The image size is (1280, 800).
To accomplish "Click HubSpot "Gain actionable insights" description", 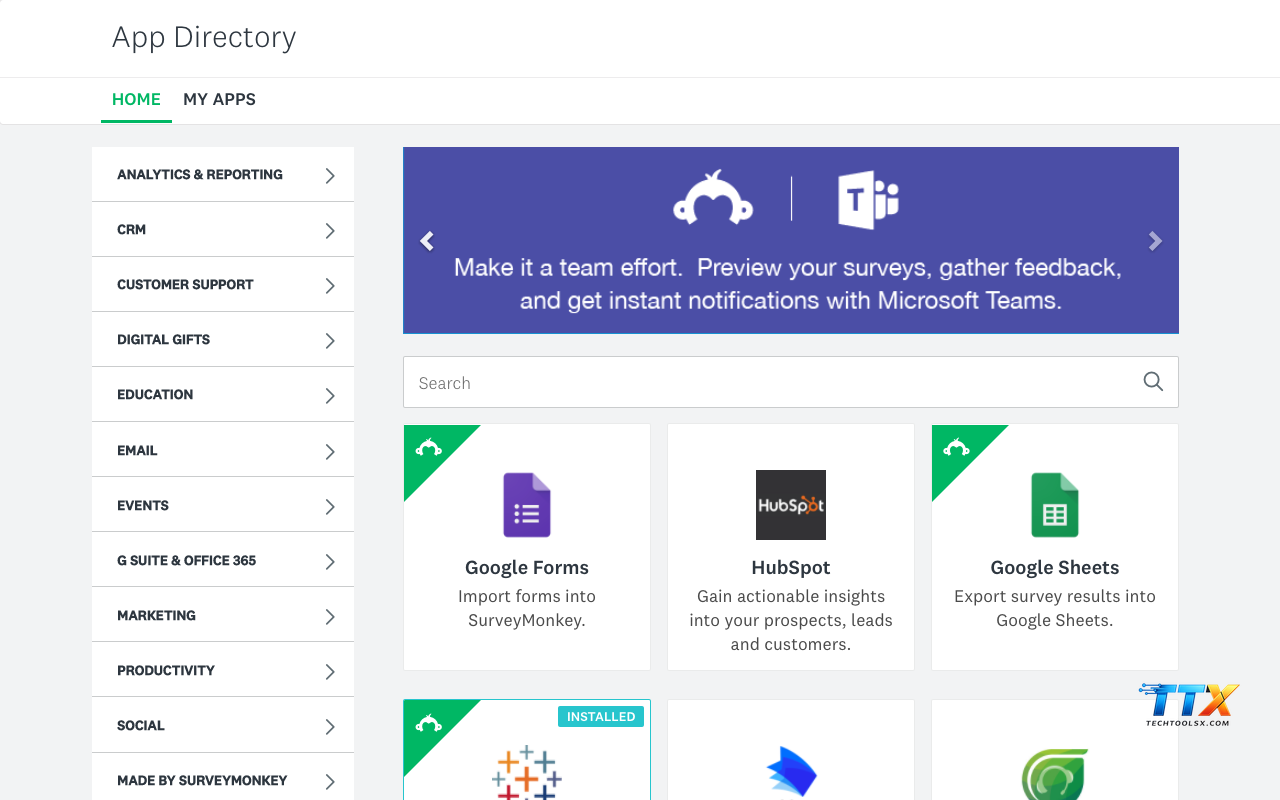I will pyautogui.click(x=791, y=620).
